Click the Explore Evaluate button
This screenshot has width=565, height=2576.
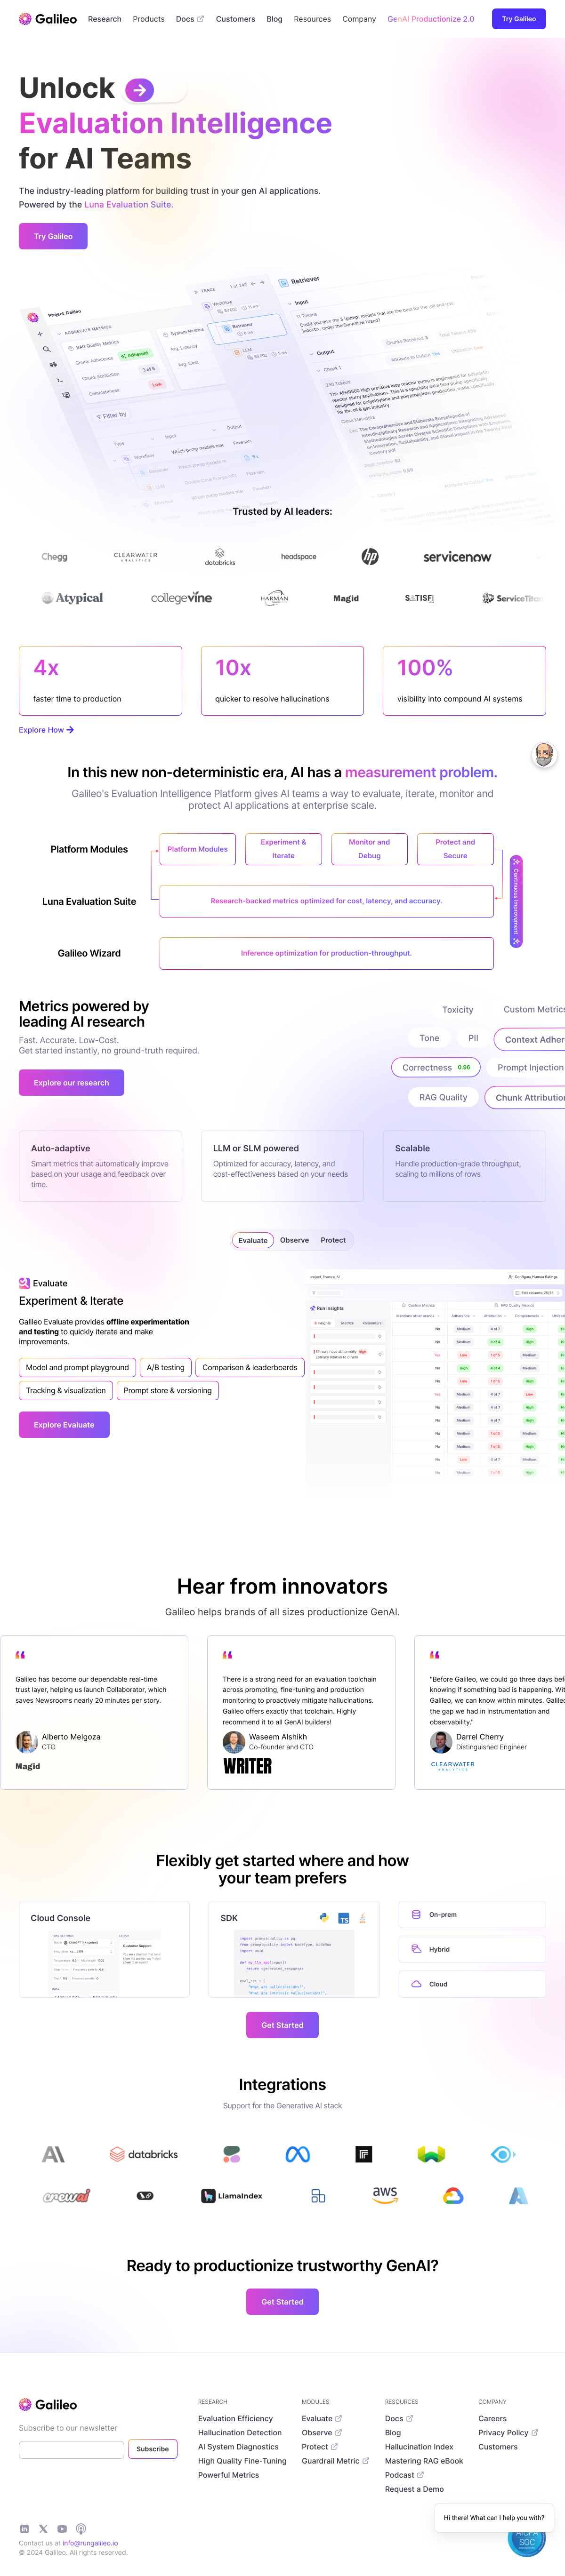coord(64,1425)
